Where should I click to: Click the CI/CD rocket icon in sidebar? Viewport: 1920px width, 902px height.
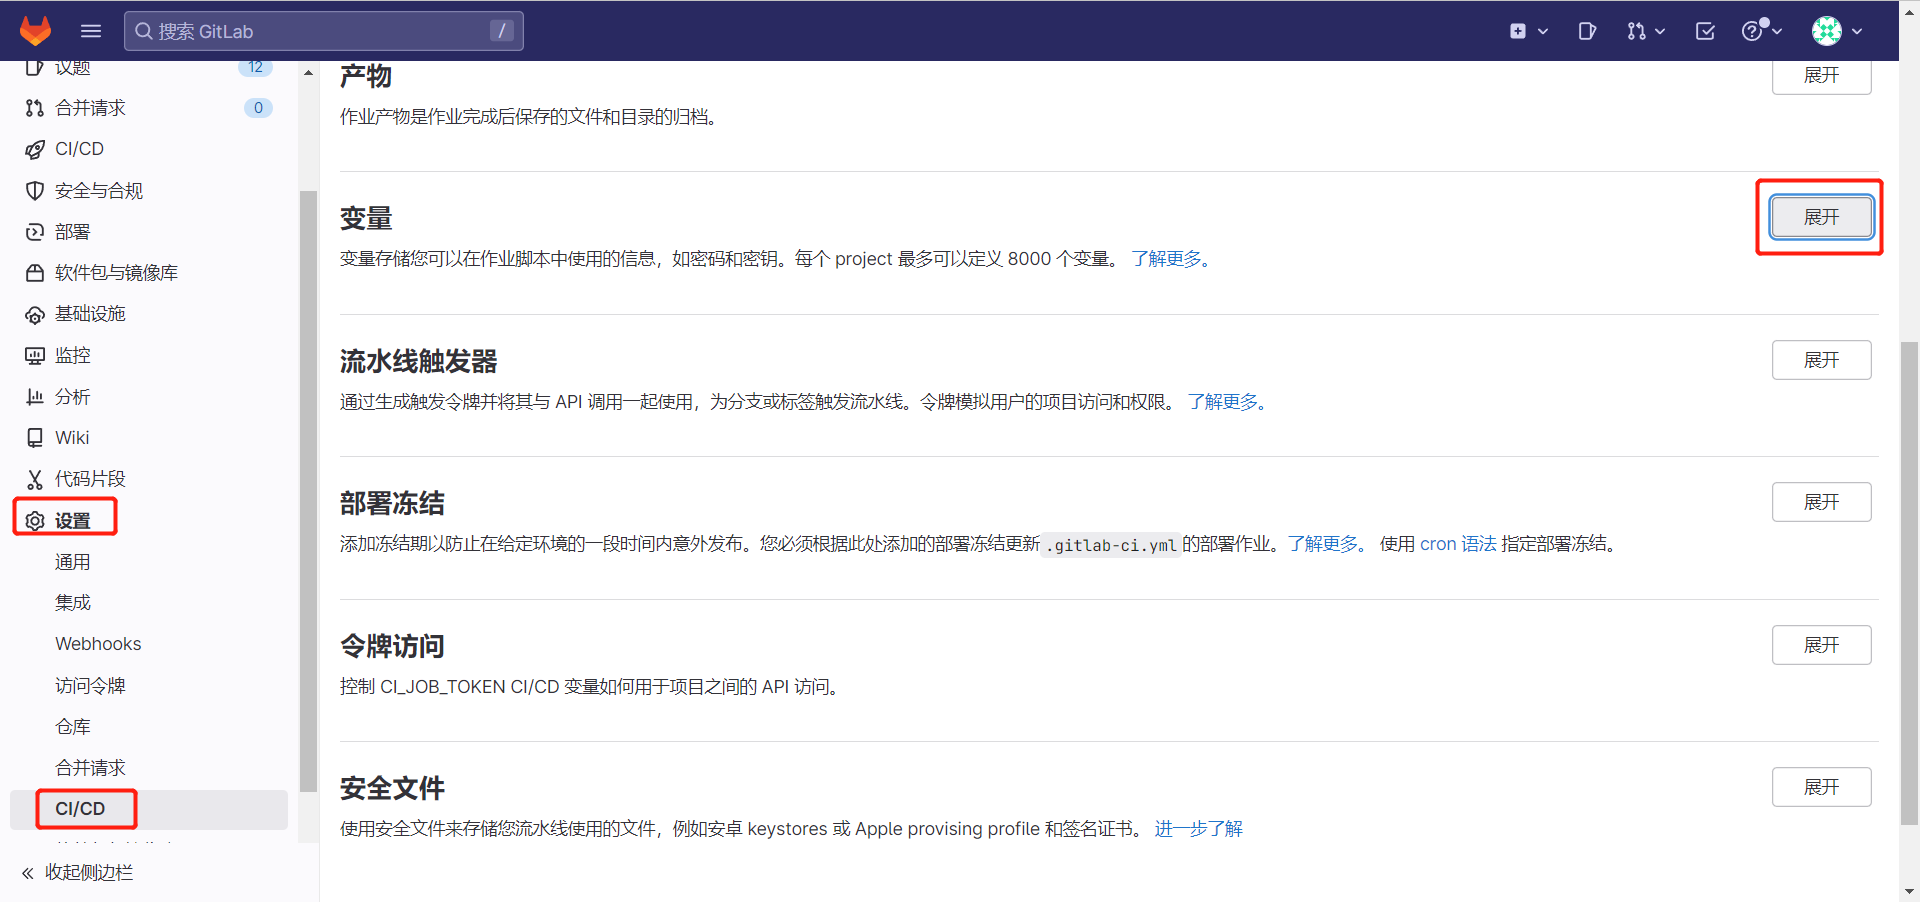[35, 149]
